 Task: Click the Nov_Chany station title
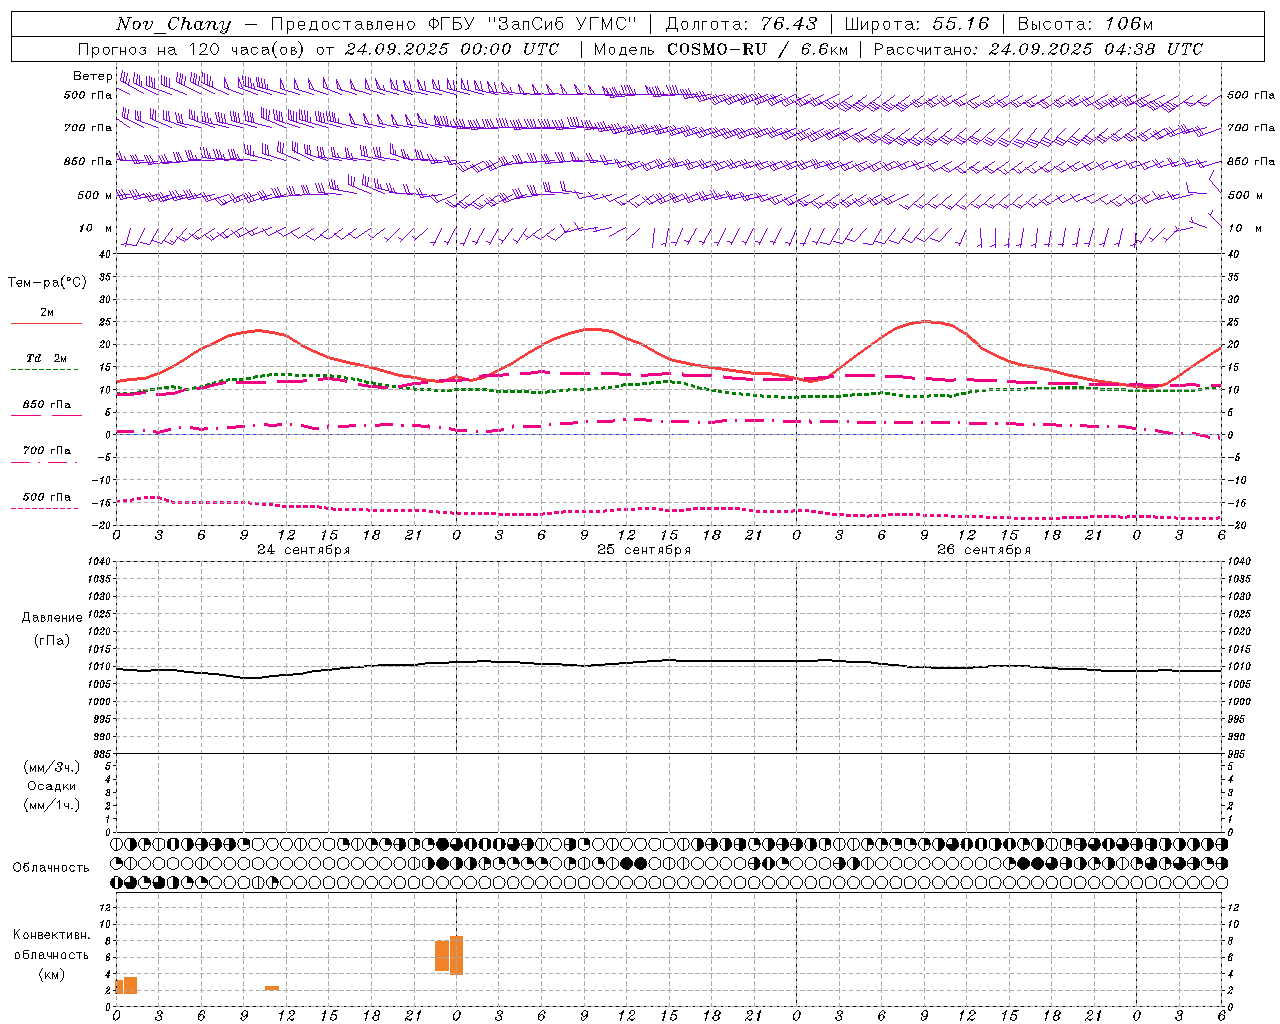click(173, 24)
